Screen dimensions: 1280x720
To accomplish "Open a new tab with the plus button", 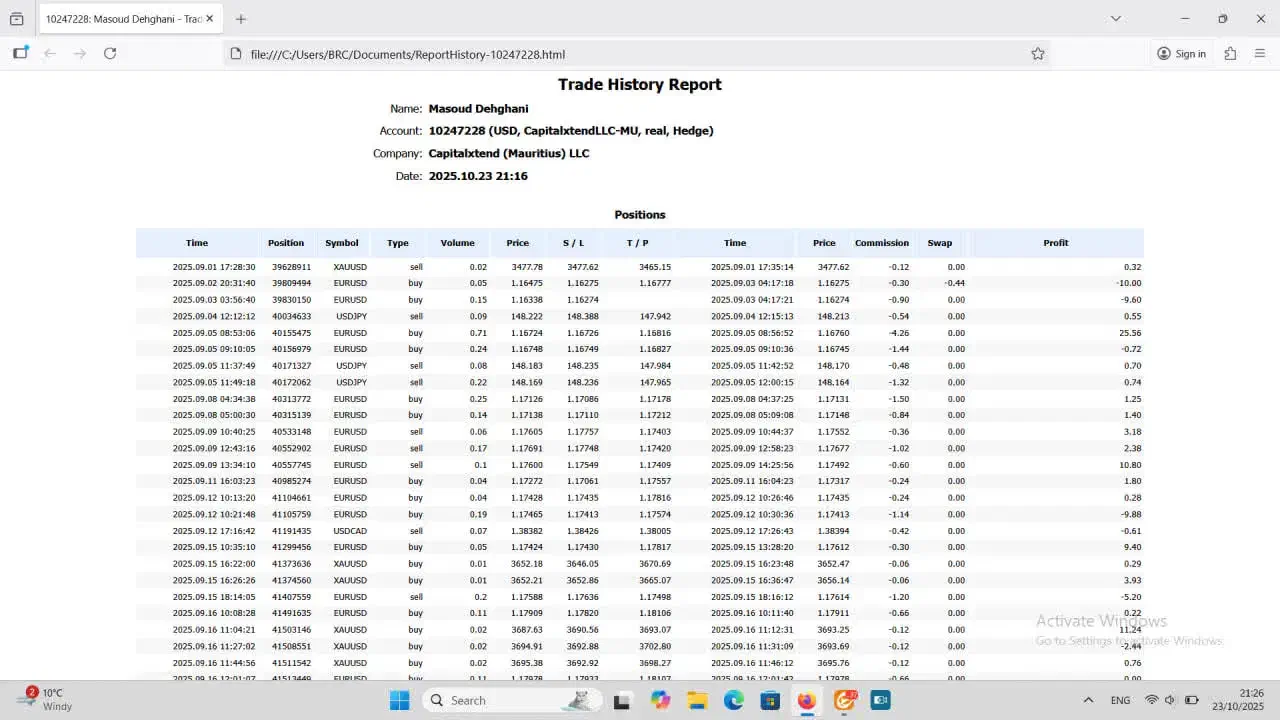I will point(241,19).
